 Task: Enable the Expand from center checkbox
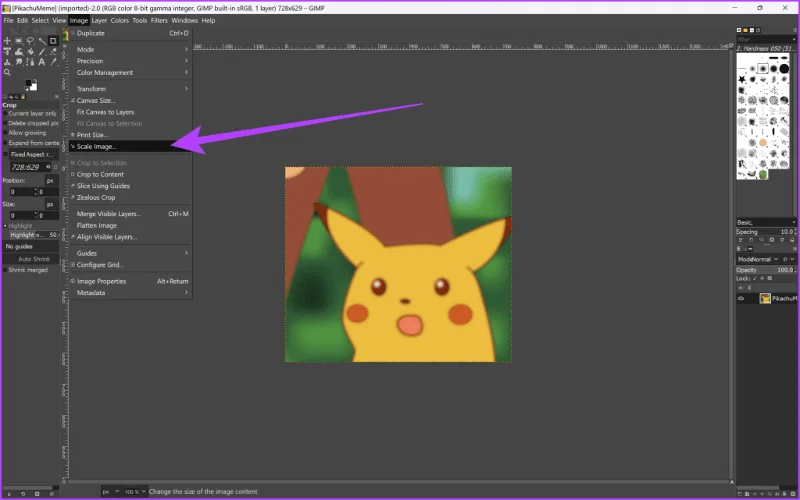6,143
